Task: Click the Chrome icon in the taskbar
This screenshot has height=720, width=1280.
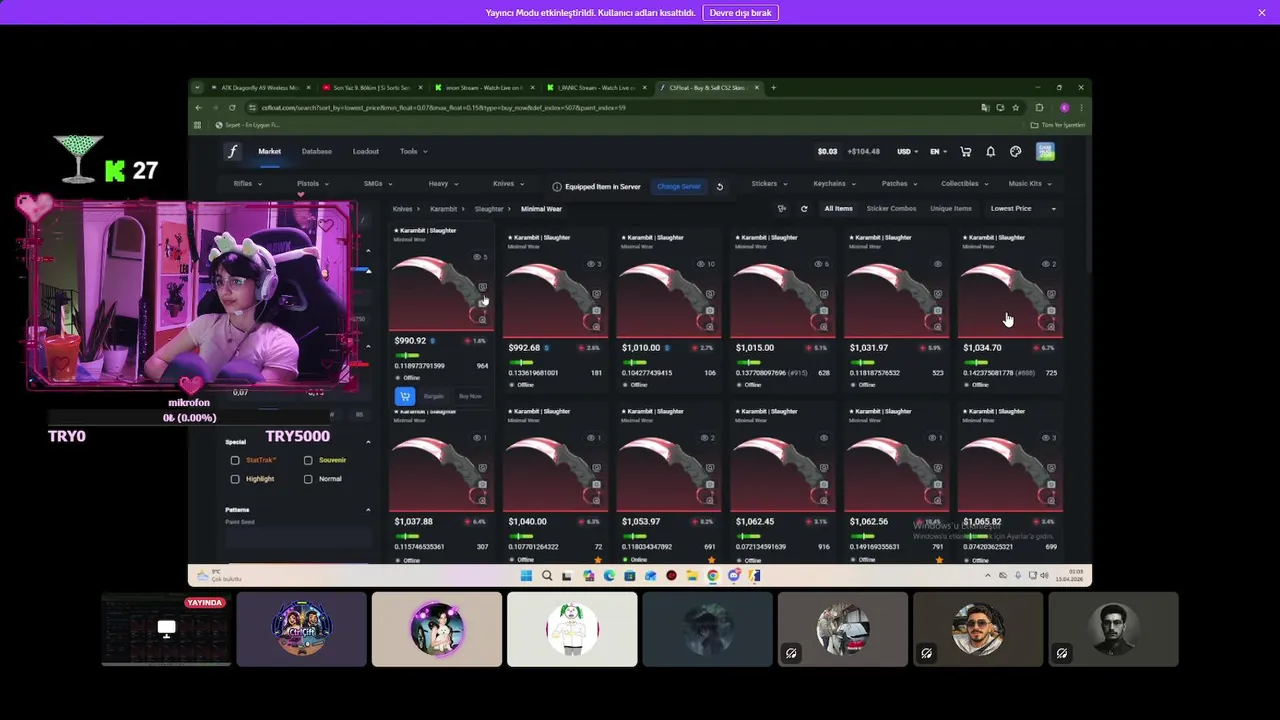Action: [x=713, y=576]
